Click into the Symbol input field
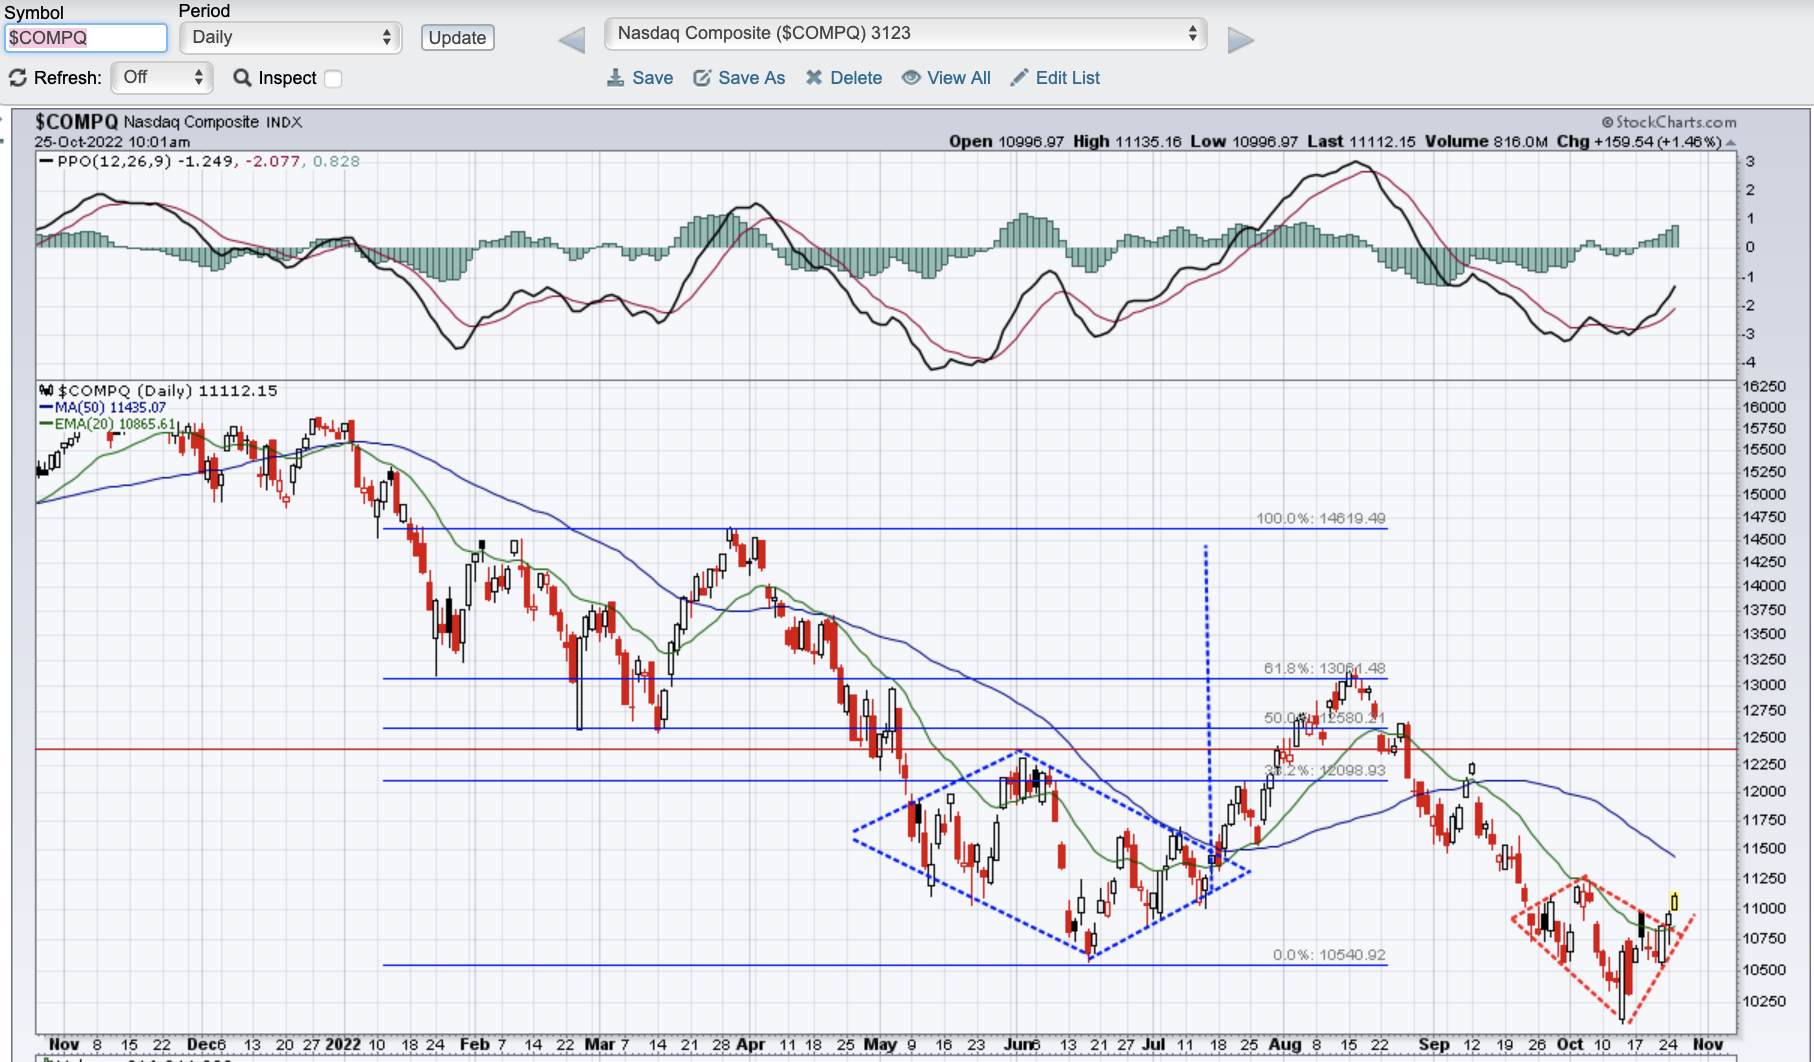This screenshot has height=1062, width=1814. tap(85, 38)
